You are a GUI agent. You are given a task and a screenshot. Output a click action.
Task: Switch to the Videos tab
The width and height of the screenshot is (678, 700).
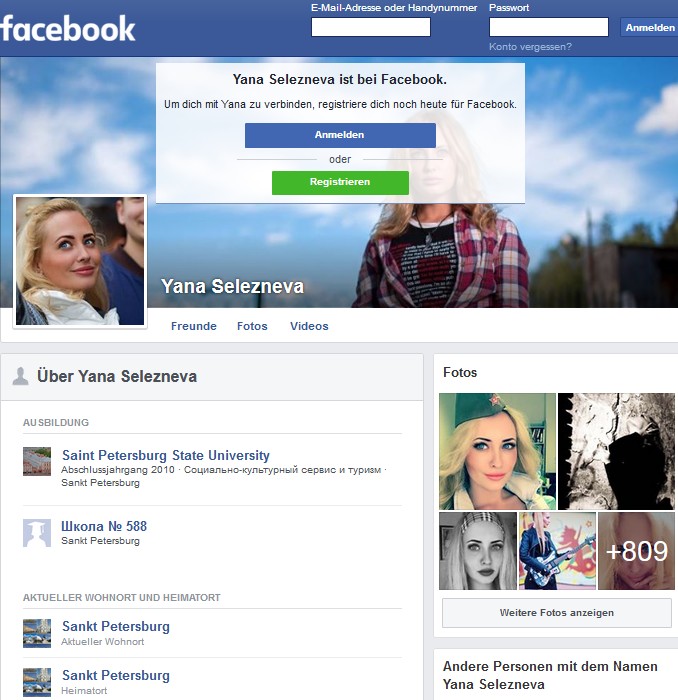309,326
